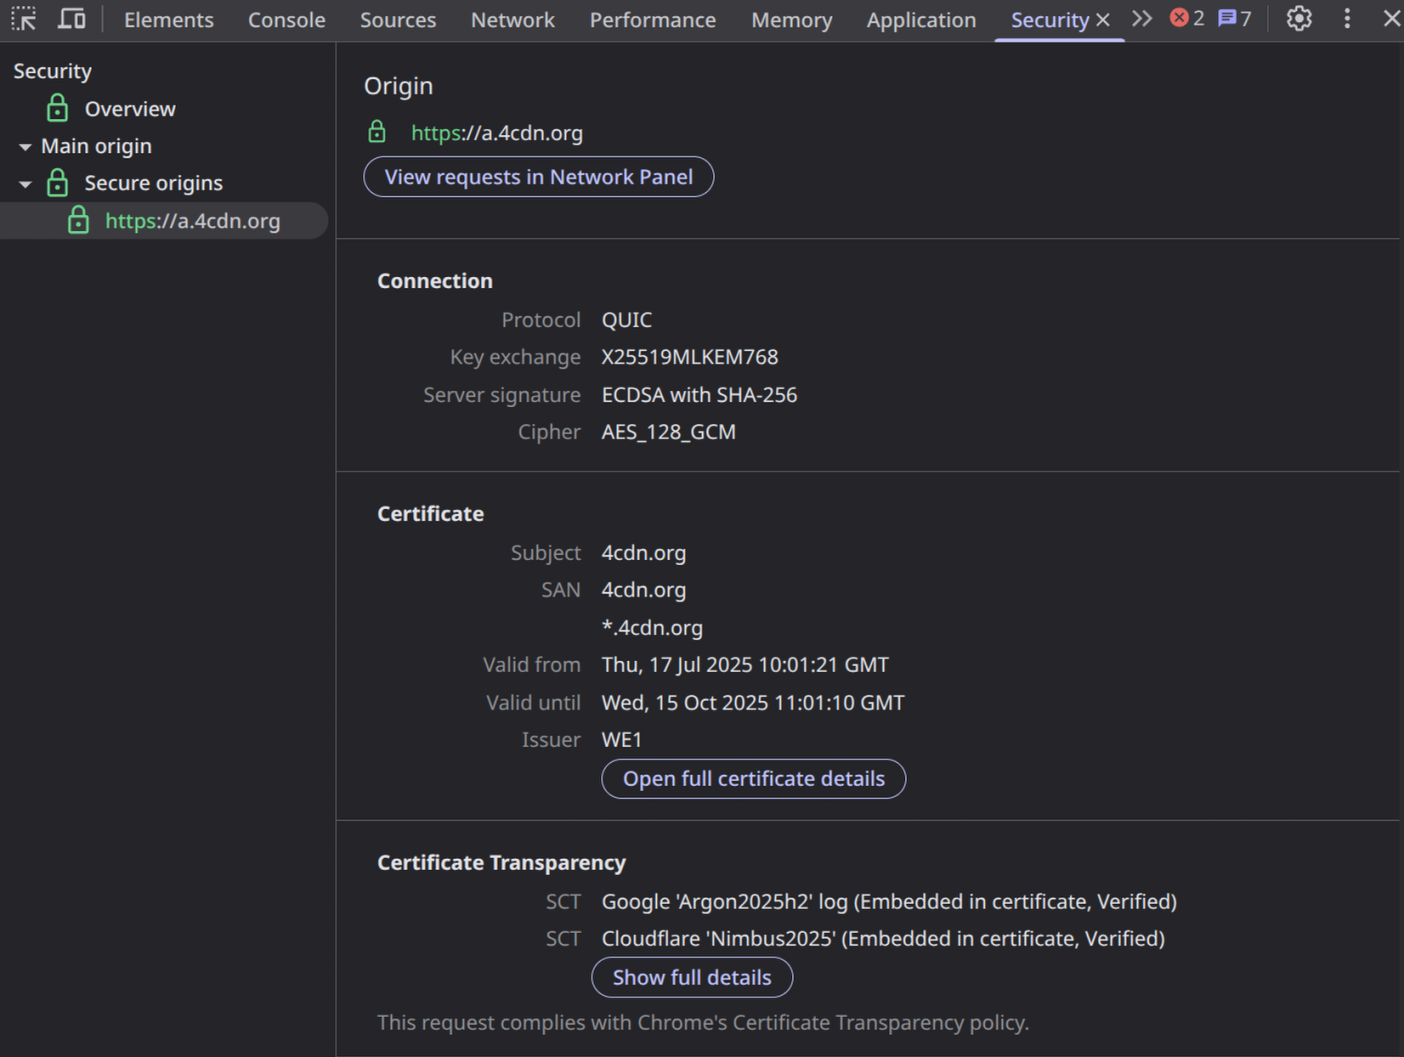Click the lock icon next to Origin URL
This screenshot has height=1057, width=1404.
[377, 132]
